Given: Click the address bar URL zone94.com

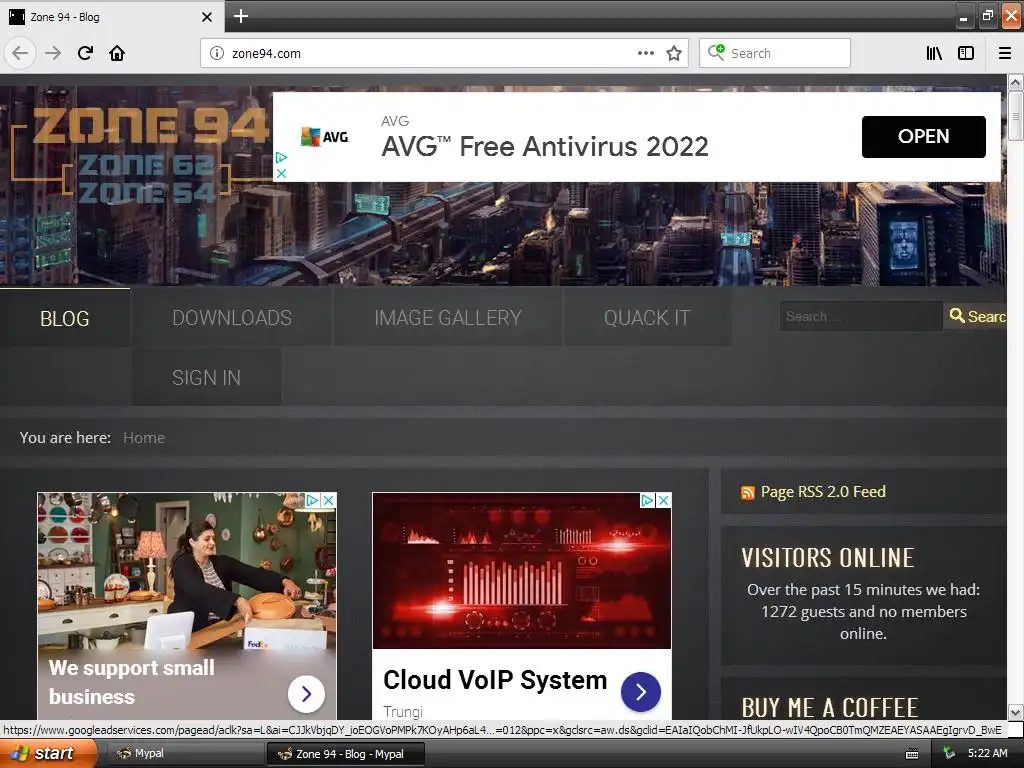Looking at the screenshot, I should coord(266,54).
